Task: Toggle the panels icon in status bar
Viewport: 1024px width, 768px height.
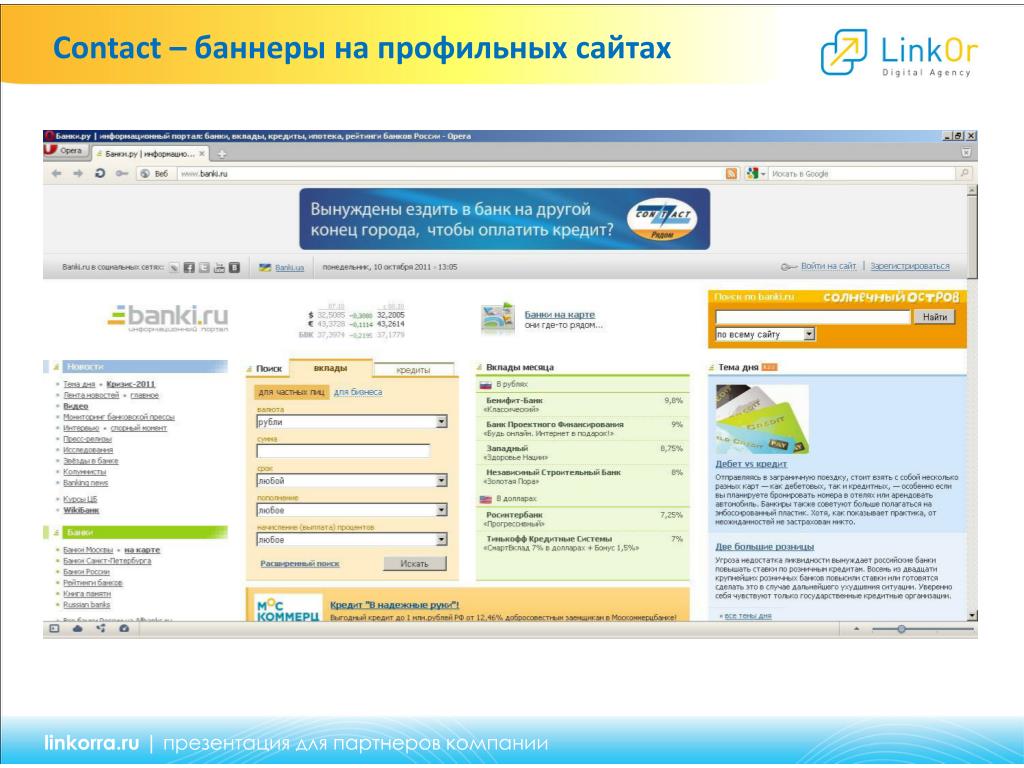Action: (x=54, y=629)
